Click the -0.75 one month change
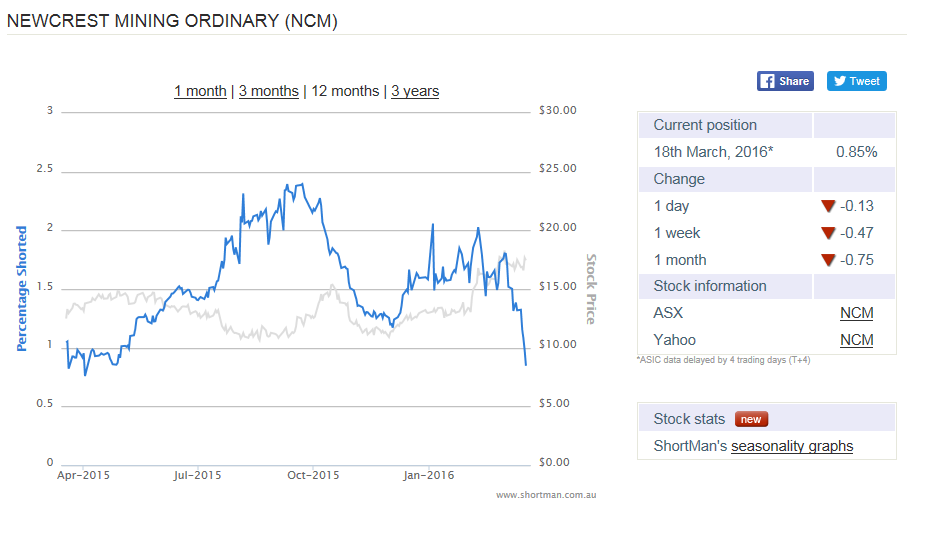This screenshot has height=542, width=943. tap(856, 260)
